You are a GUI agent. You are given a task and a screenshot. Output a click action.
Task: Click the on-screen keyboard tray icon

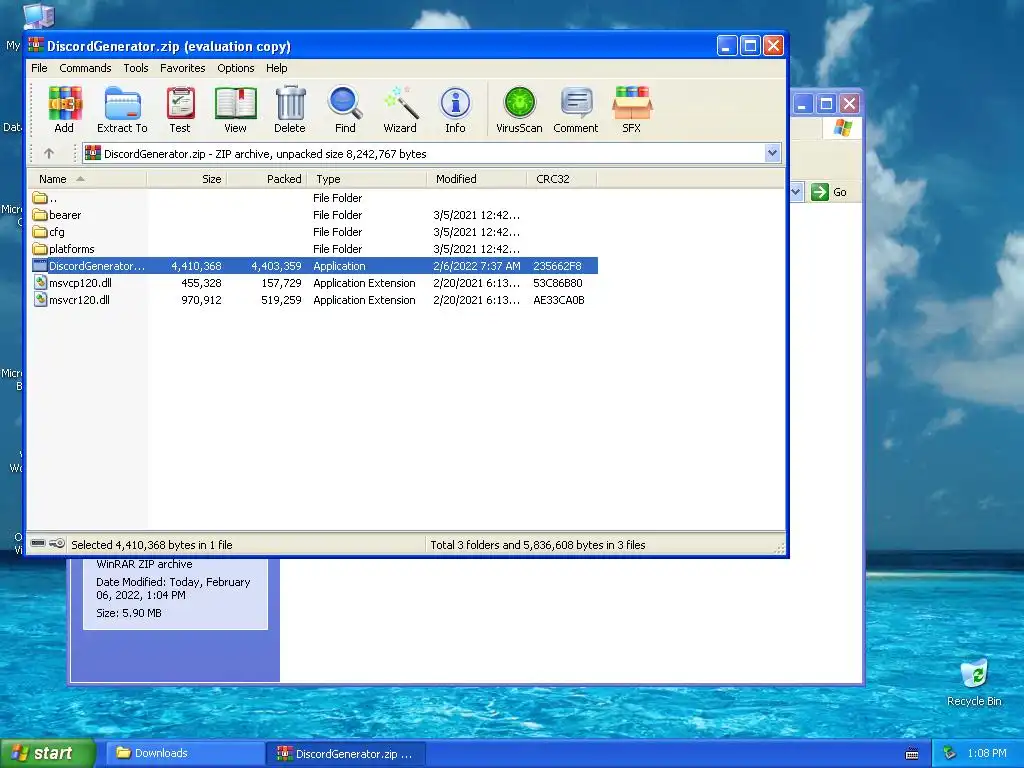[912, 754]
